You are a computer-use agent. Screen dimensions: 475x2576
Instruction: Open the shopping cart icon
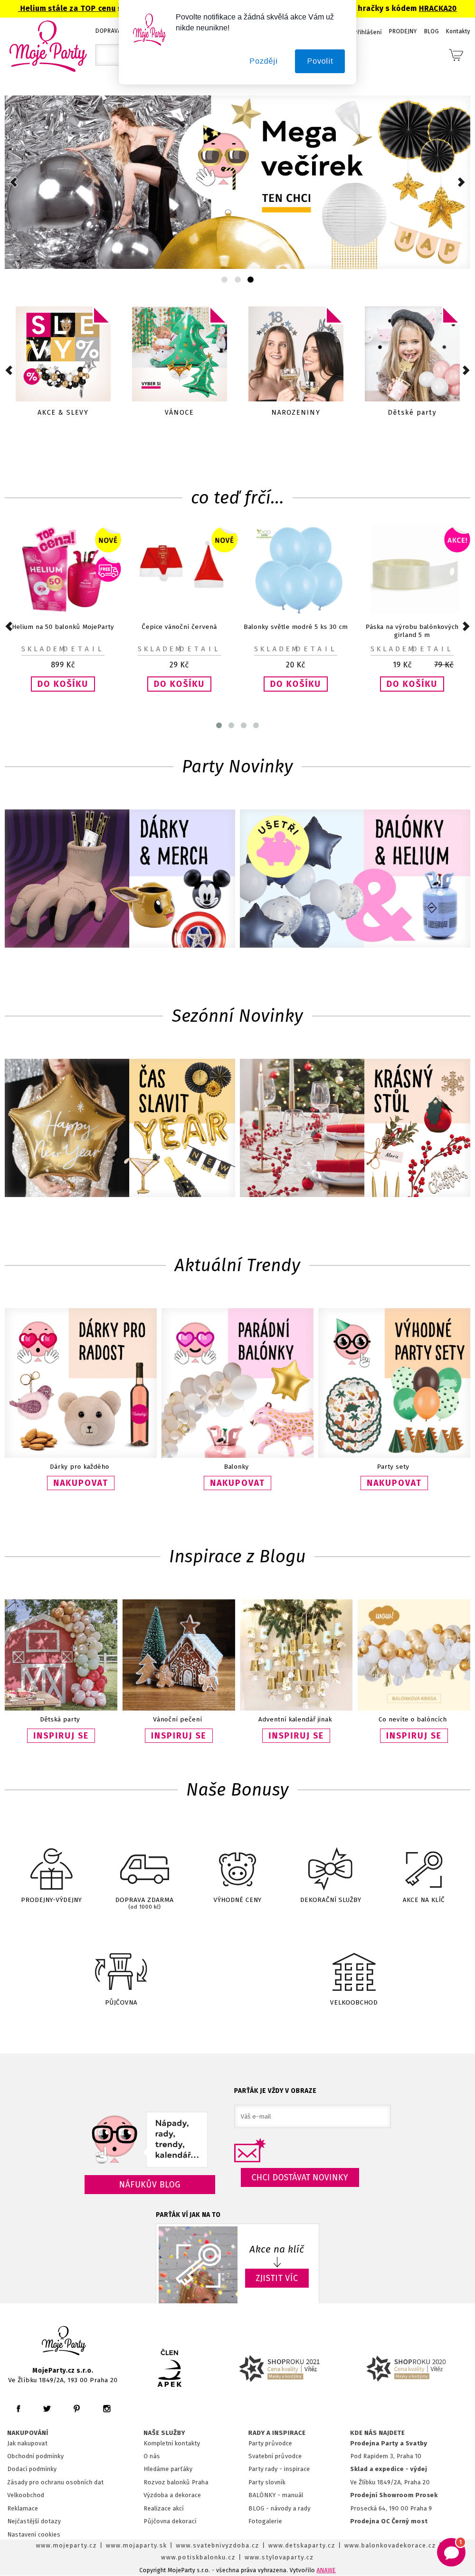pos(455,55)
